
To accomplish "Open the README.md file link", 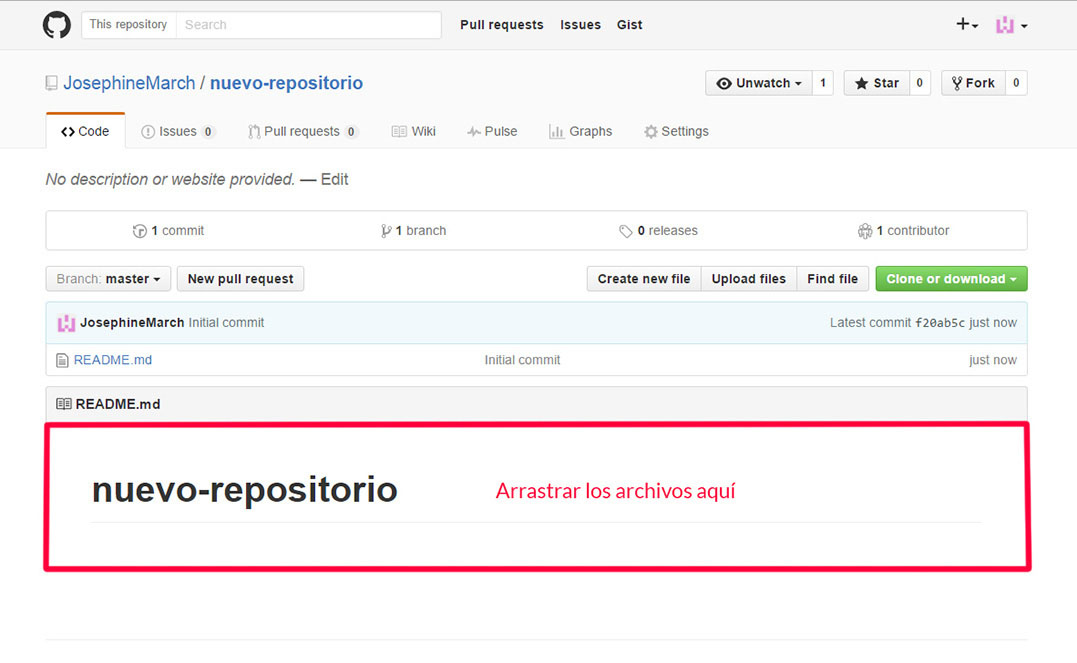I will point(112,359).
